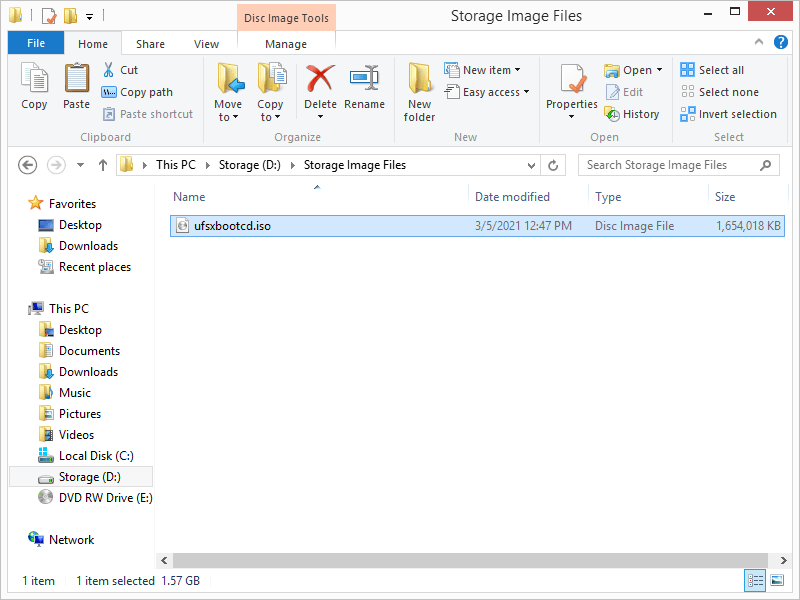Image resolution: width=800 pixels, height=600 pixels.
Task: Click Select none in the ribbon
Action: click(x=720, y=92)
